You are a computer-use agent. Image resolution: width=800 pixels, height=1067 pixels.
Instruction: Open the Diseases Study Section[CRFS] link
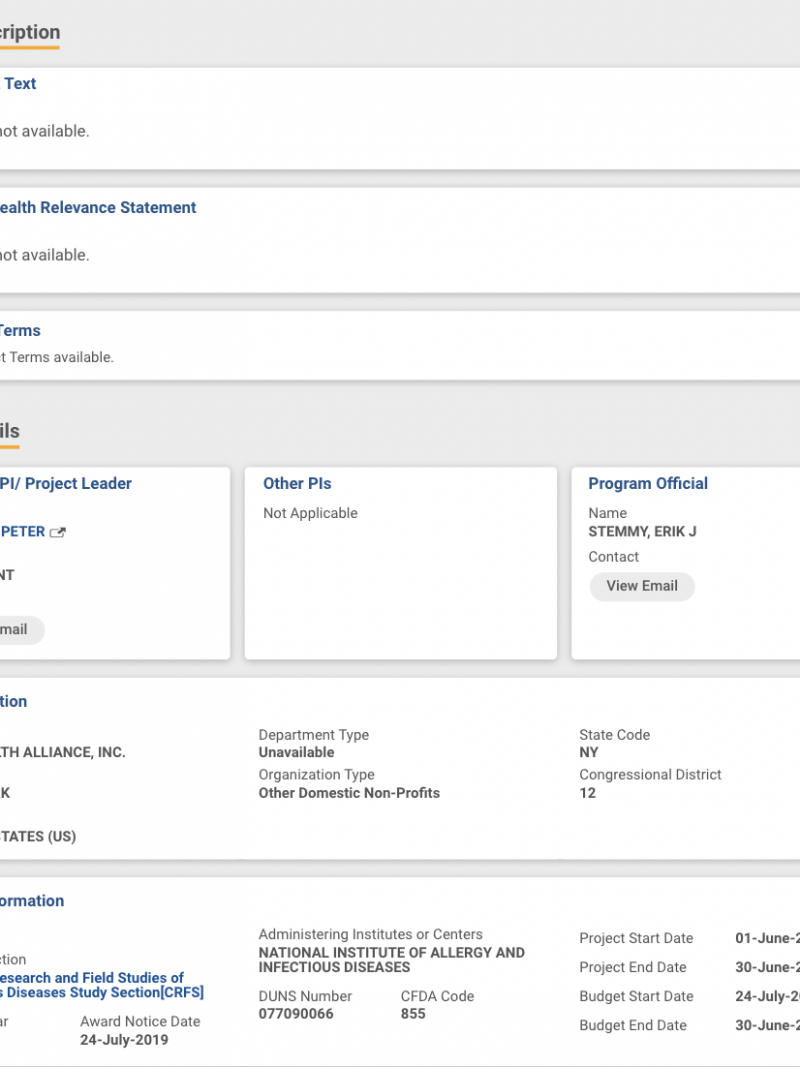click(100, 992)
